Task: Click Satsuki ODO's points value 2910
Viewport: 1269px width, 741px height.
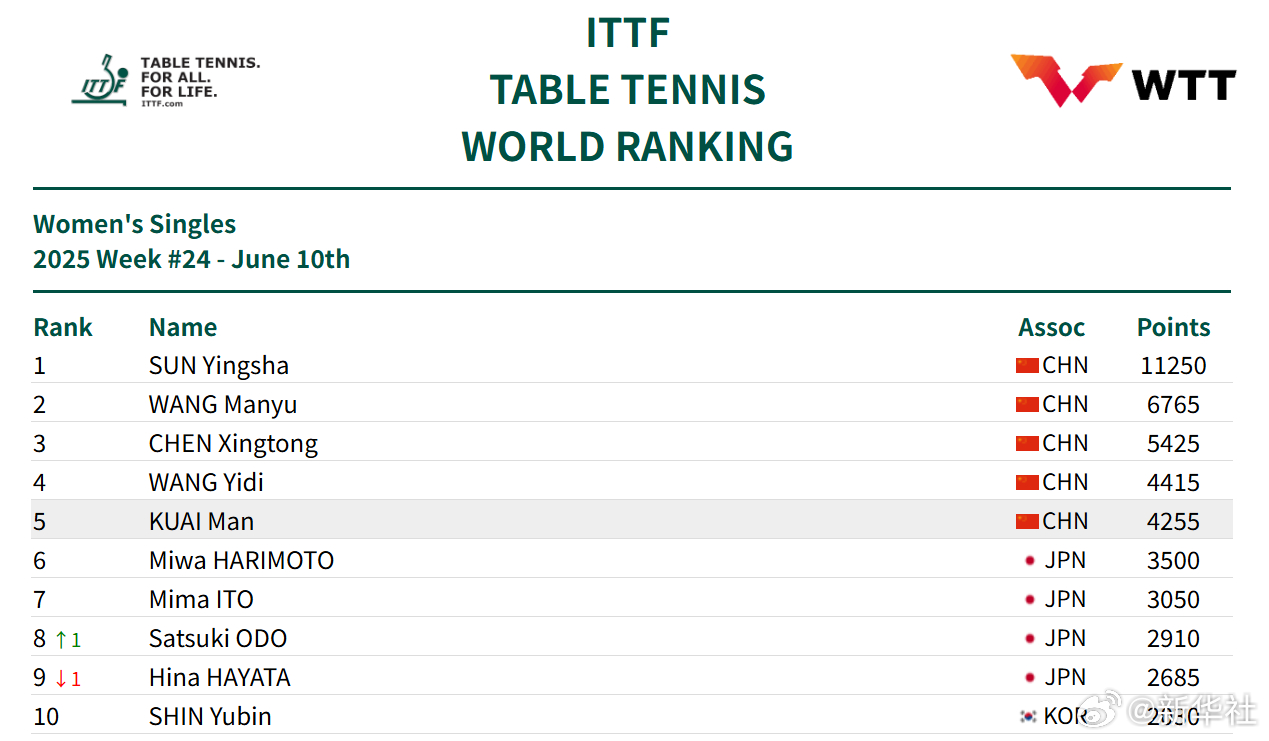Action: click(1173, 639)
